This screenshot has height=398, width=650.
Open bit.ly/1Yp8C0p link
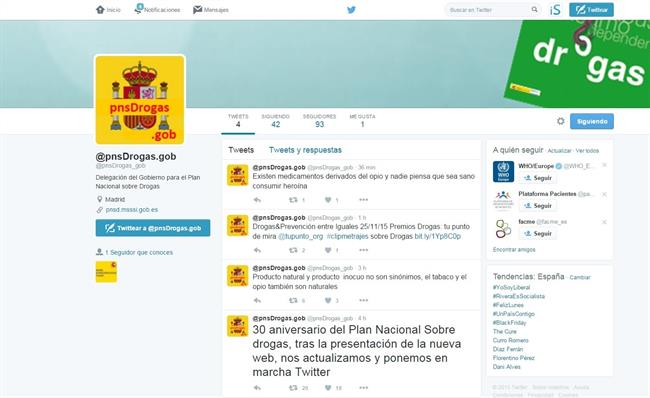click(x=437, y=236)
